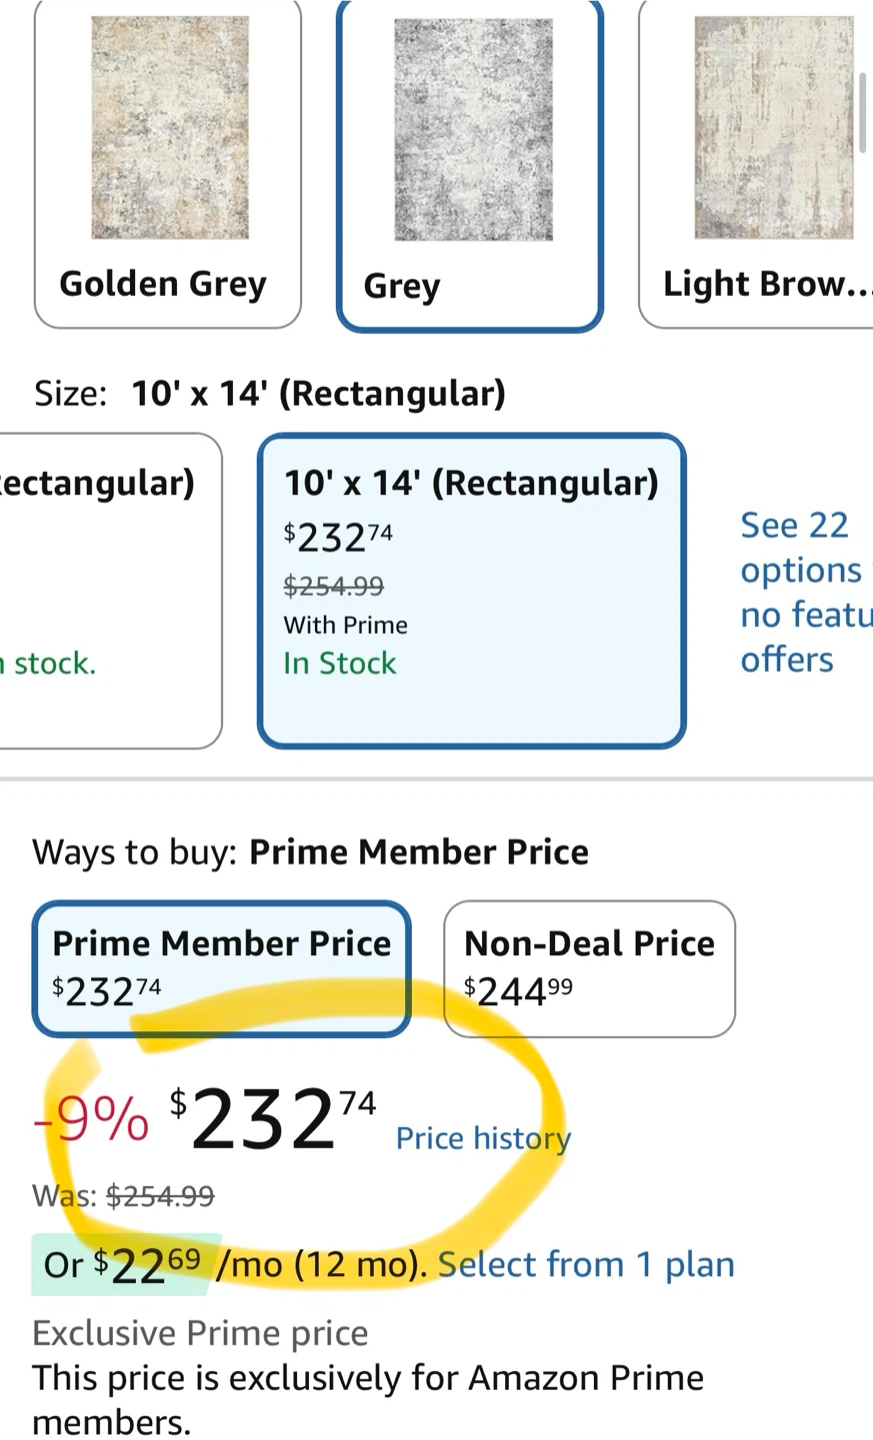Open the Golden Grey rug thumbnail image
873x1440 pixels.
(x=170, y=128)
